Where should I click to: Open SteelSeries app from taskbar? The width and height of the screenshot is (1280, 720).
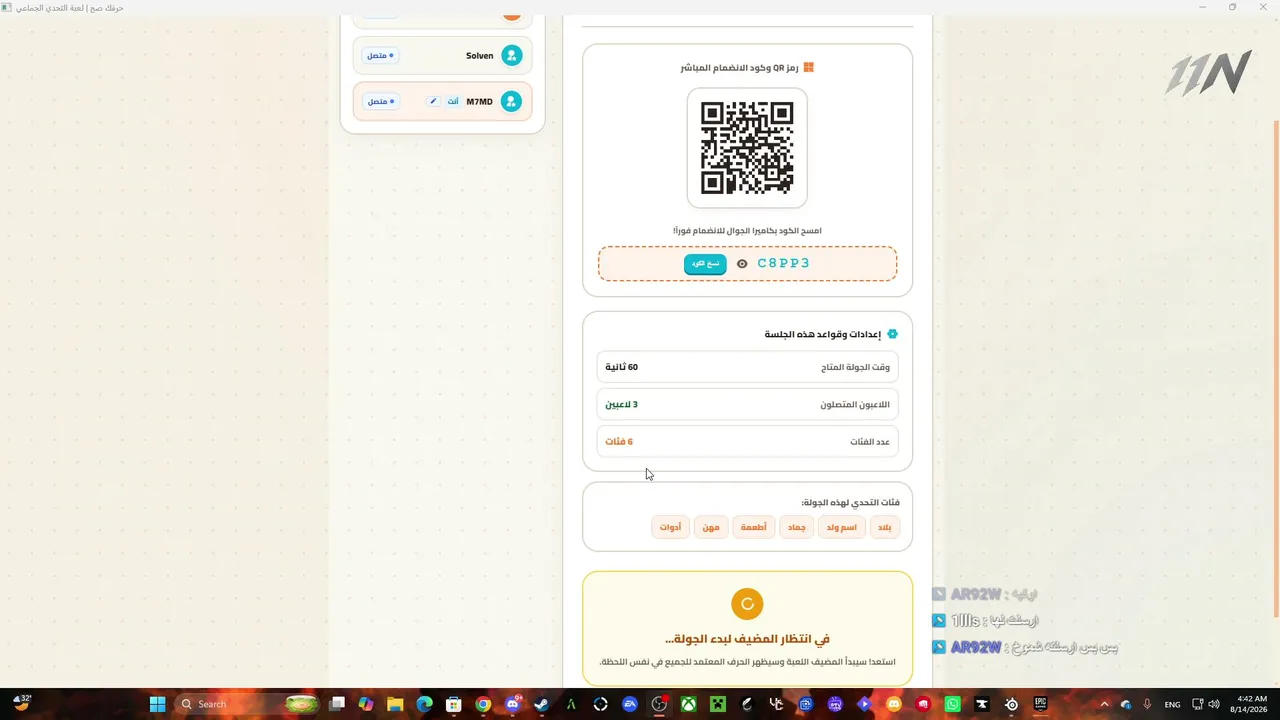coord(1012,704)
